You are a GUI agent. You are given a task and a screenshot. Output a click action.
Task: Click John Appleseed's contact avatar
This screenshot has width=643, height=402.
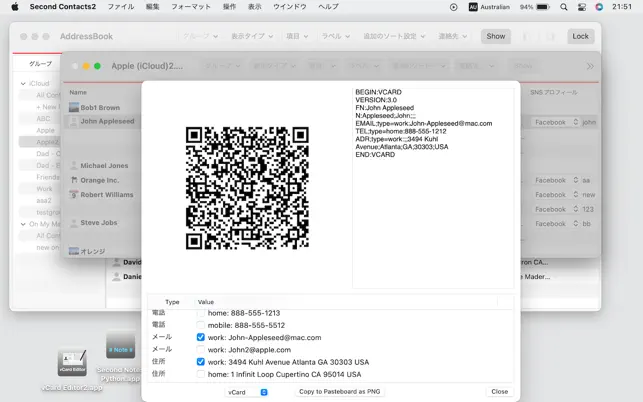coord(74,121)
